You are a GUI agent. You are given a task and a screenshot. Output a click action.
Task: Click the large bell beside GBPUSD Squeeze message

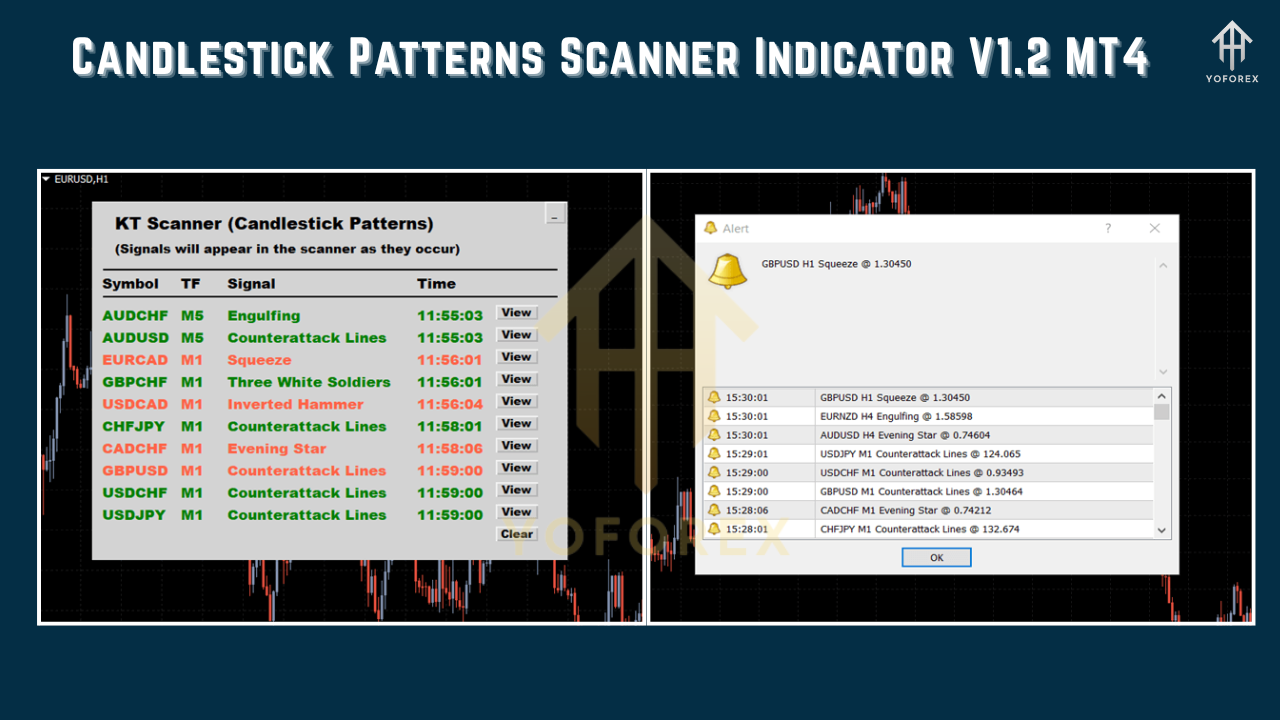[728, 270]
